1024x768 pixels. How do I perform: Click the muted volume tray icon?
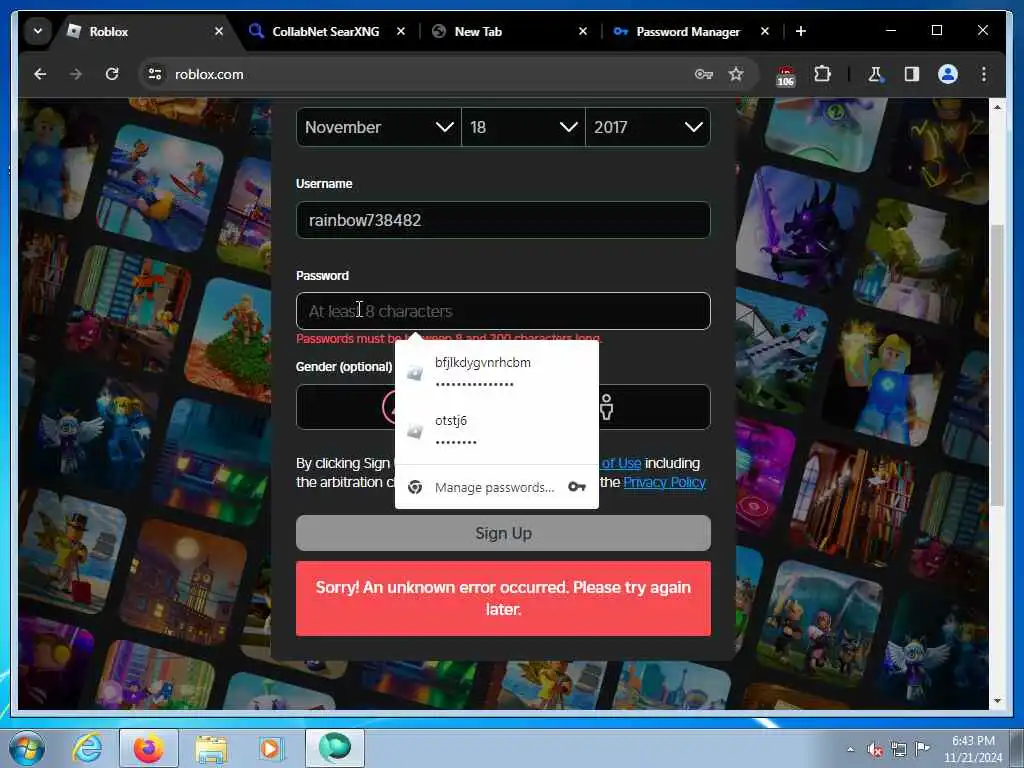pyautogui.click(x=875, y=749)
